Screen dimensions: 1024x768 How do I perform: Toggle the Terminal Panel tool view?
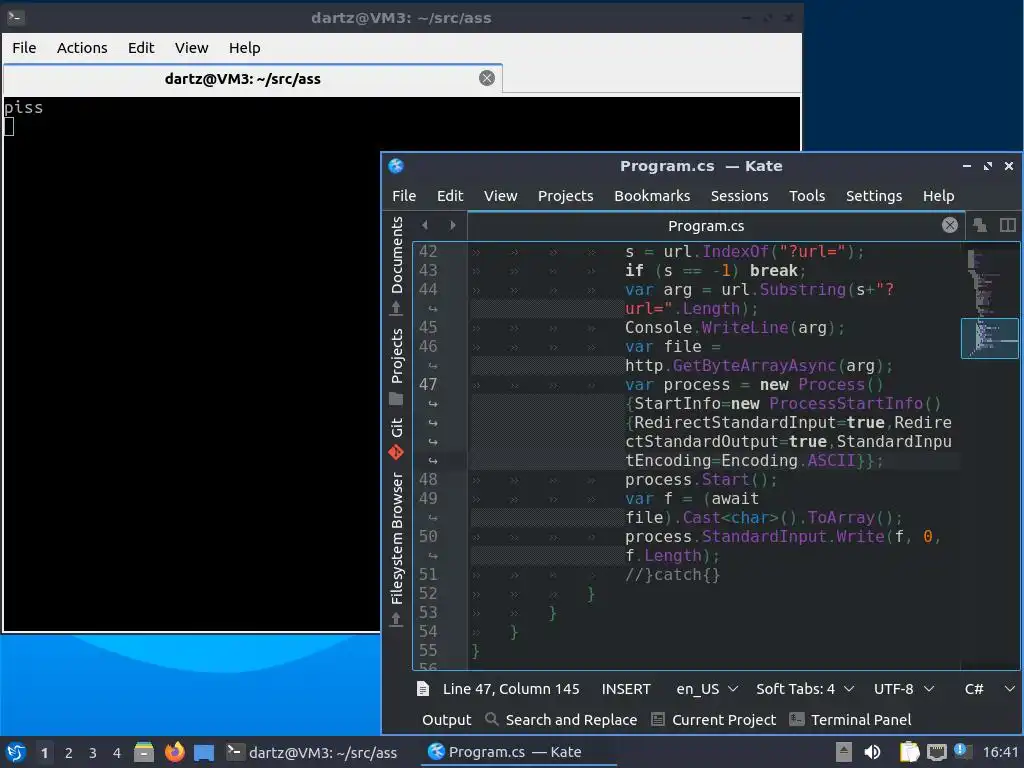pyautogui.click(x=850, y=720)
